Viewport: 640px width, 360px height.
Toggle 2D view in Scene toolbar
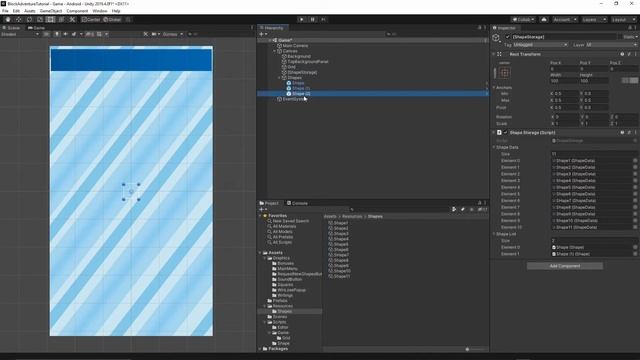tap(47, 34)
